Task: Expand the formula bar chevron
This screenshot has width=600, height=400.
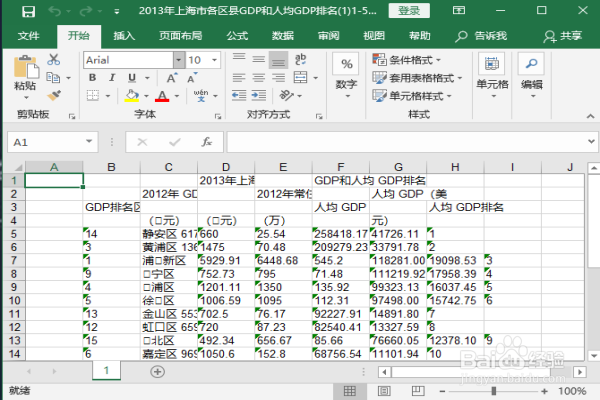Action: pyautogui.click(x=591, y=142)
